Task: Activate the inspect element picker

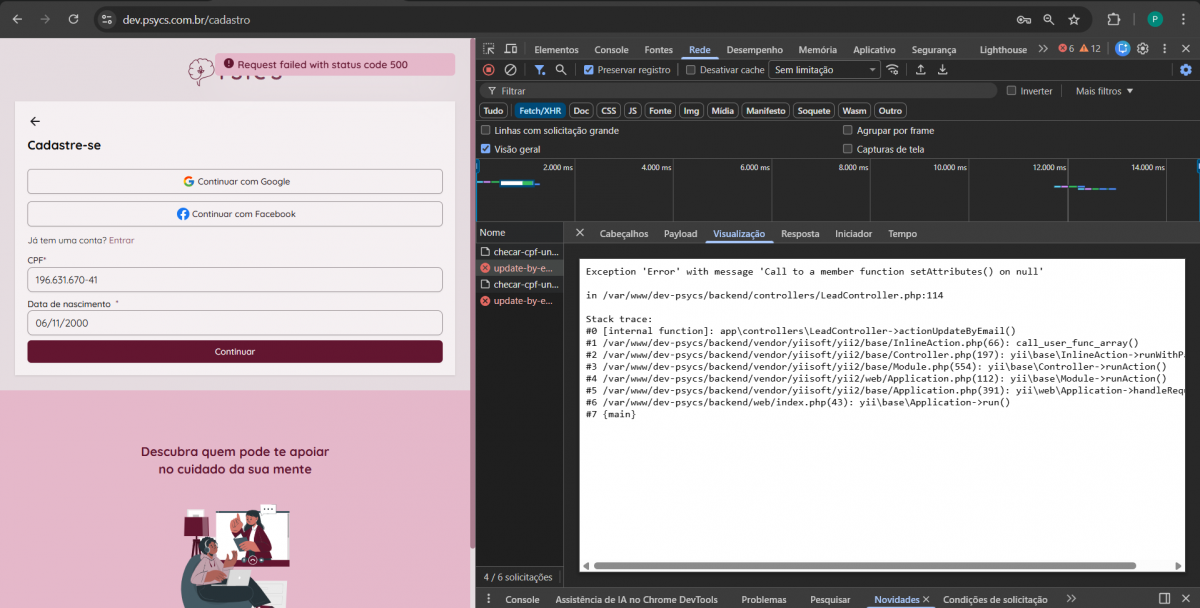Action: [x=489, y=49]
